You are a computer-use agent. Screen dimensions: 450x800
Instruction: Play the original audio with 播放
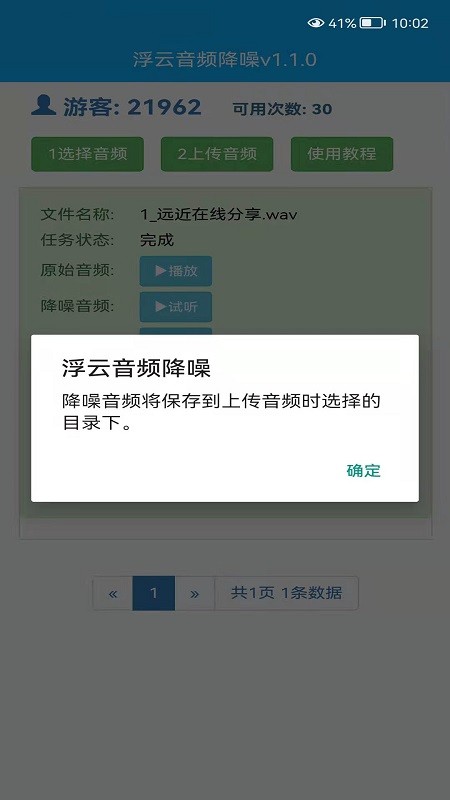point(176,271)
